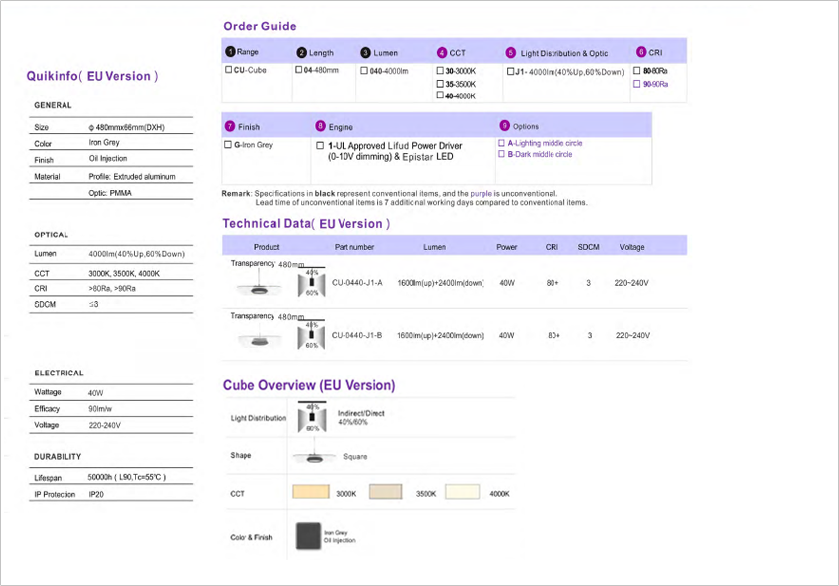The width and height of the screenshot is (839, 586).
Task: Tick the 35-3500K CCT checkbox
Action: click(x=440, y=84)
